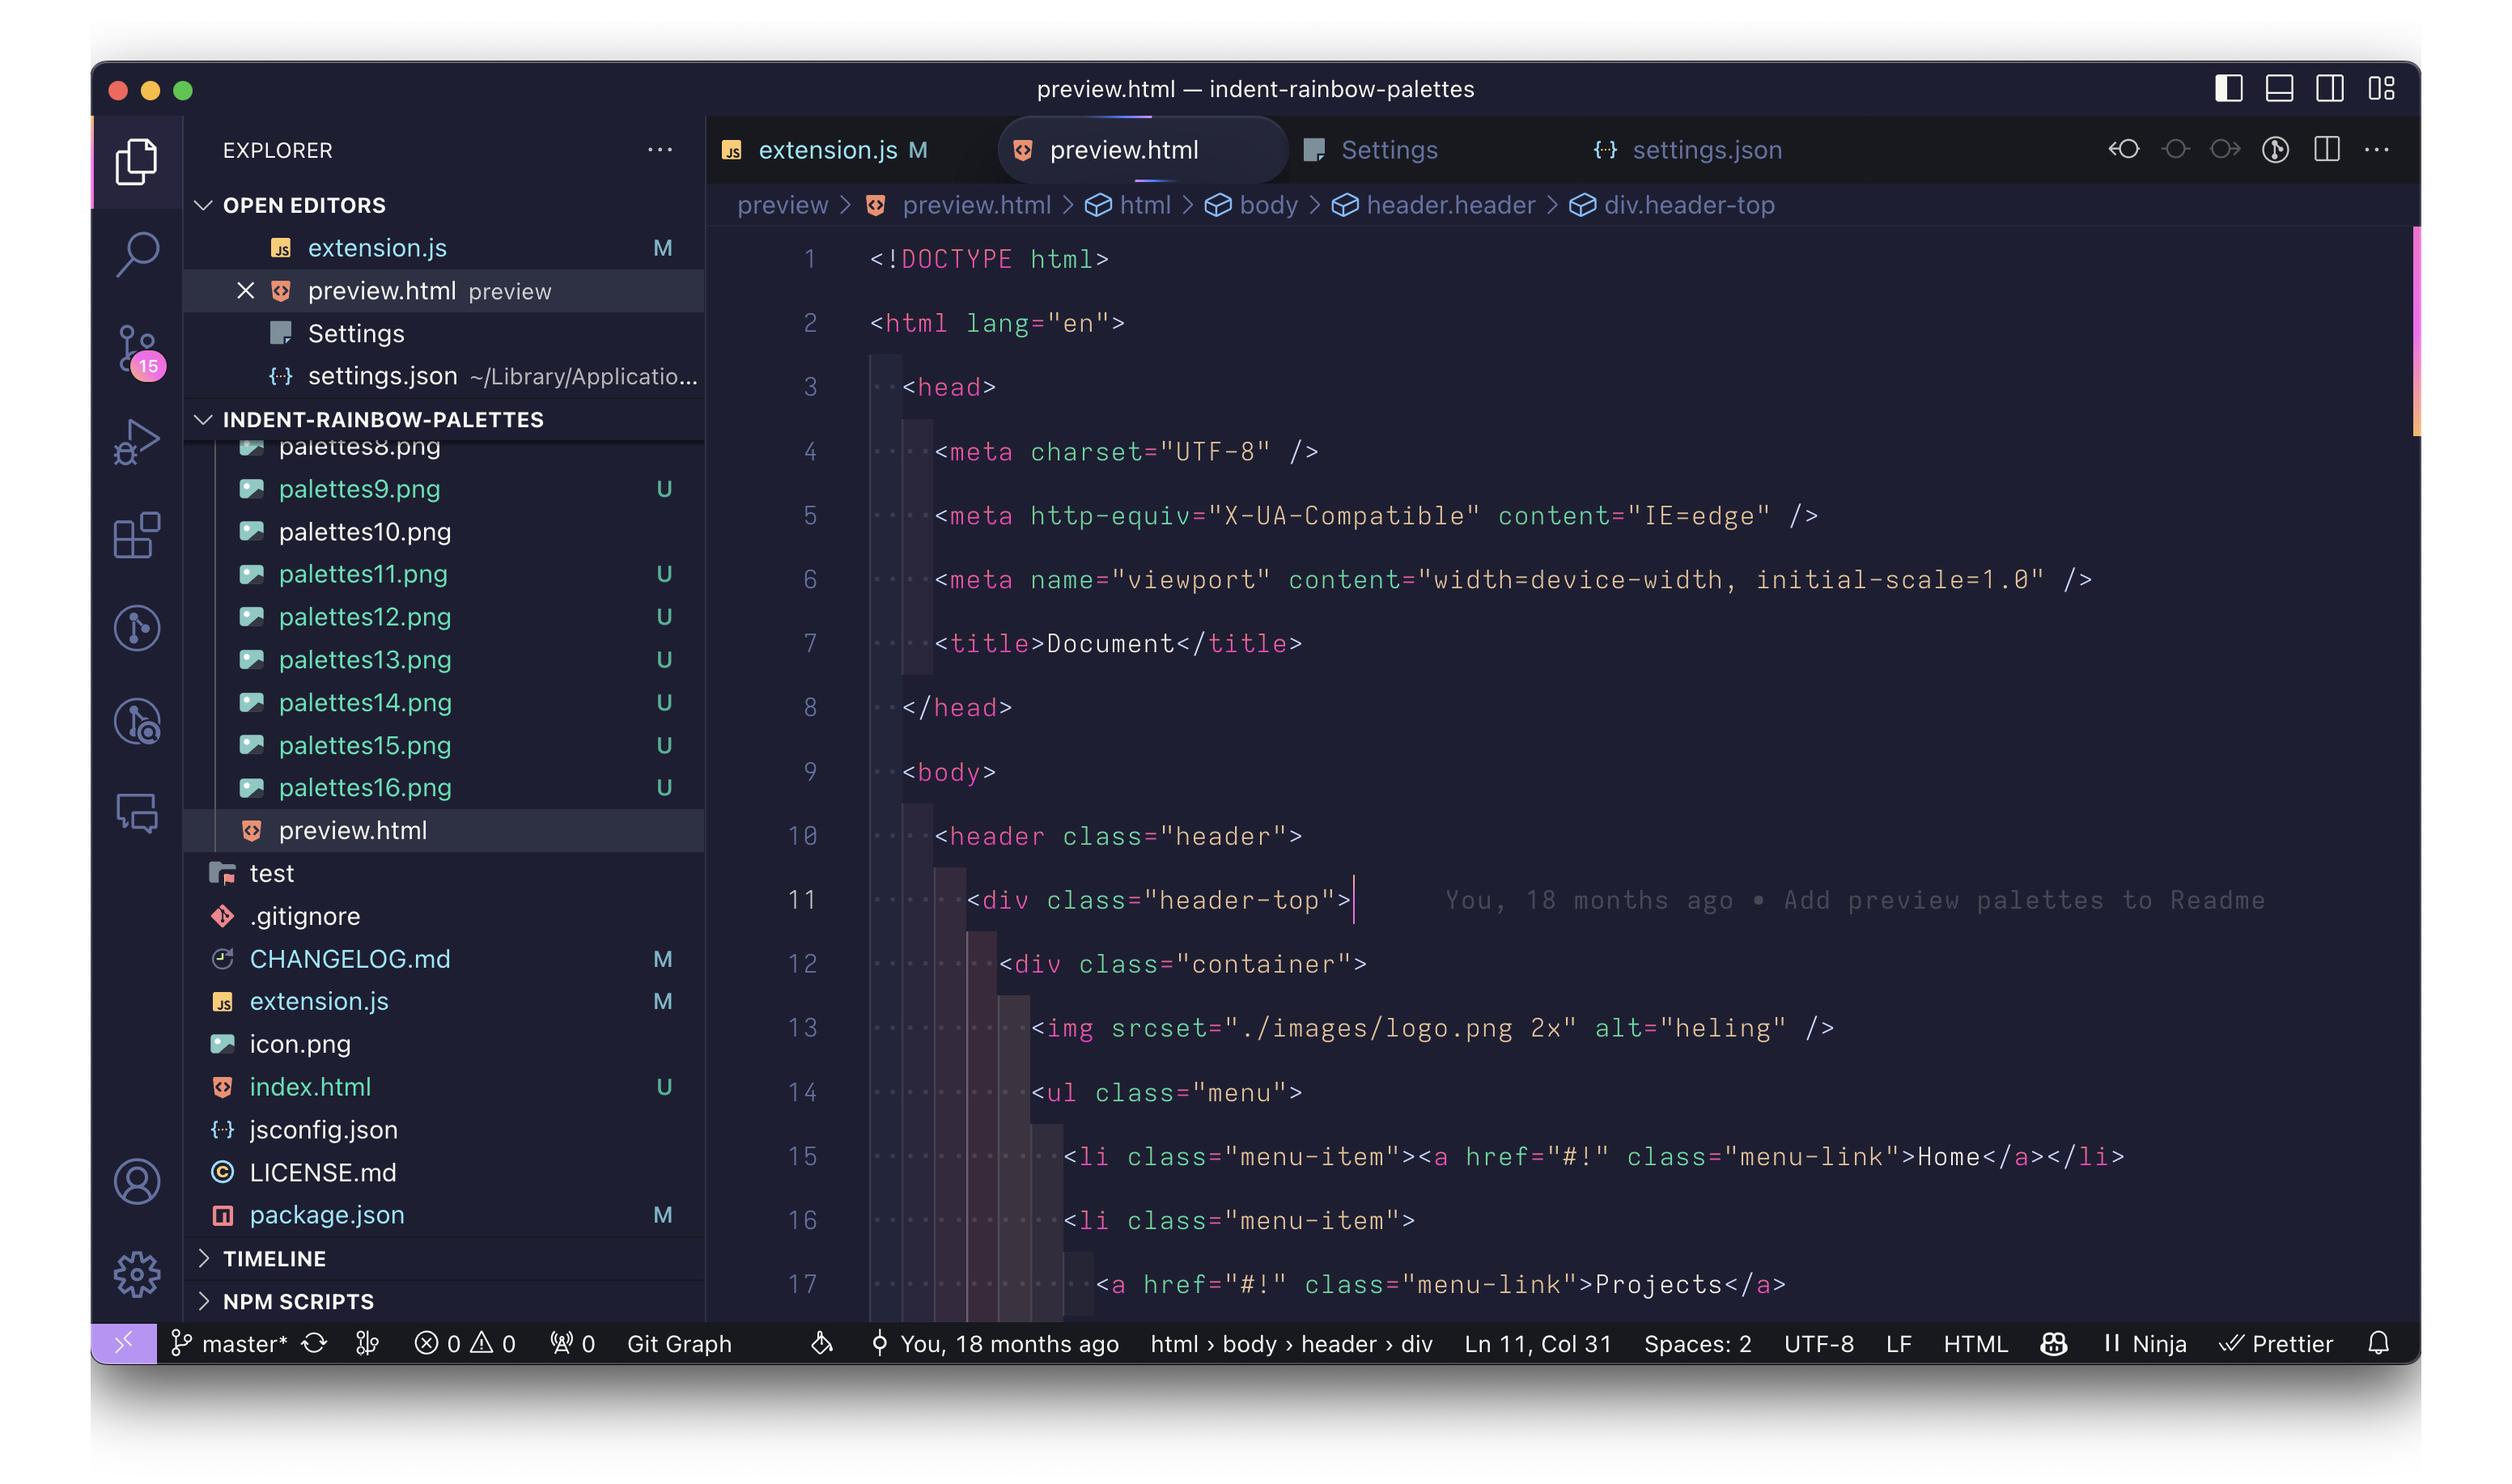This screenshot has width=2512, height=1484.
Task: Expand the NPM SCRIPTS section
Action: [x=297, y=1301]
